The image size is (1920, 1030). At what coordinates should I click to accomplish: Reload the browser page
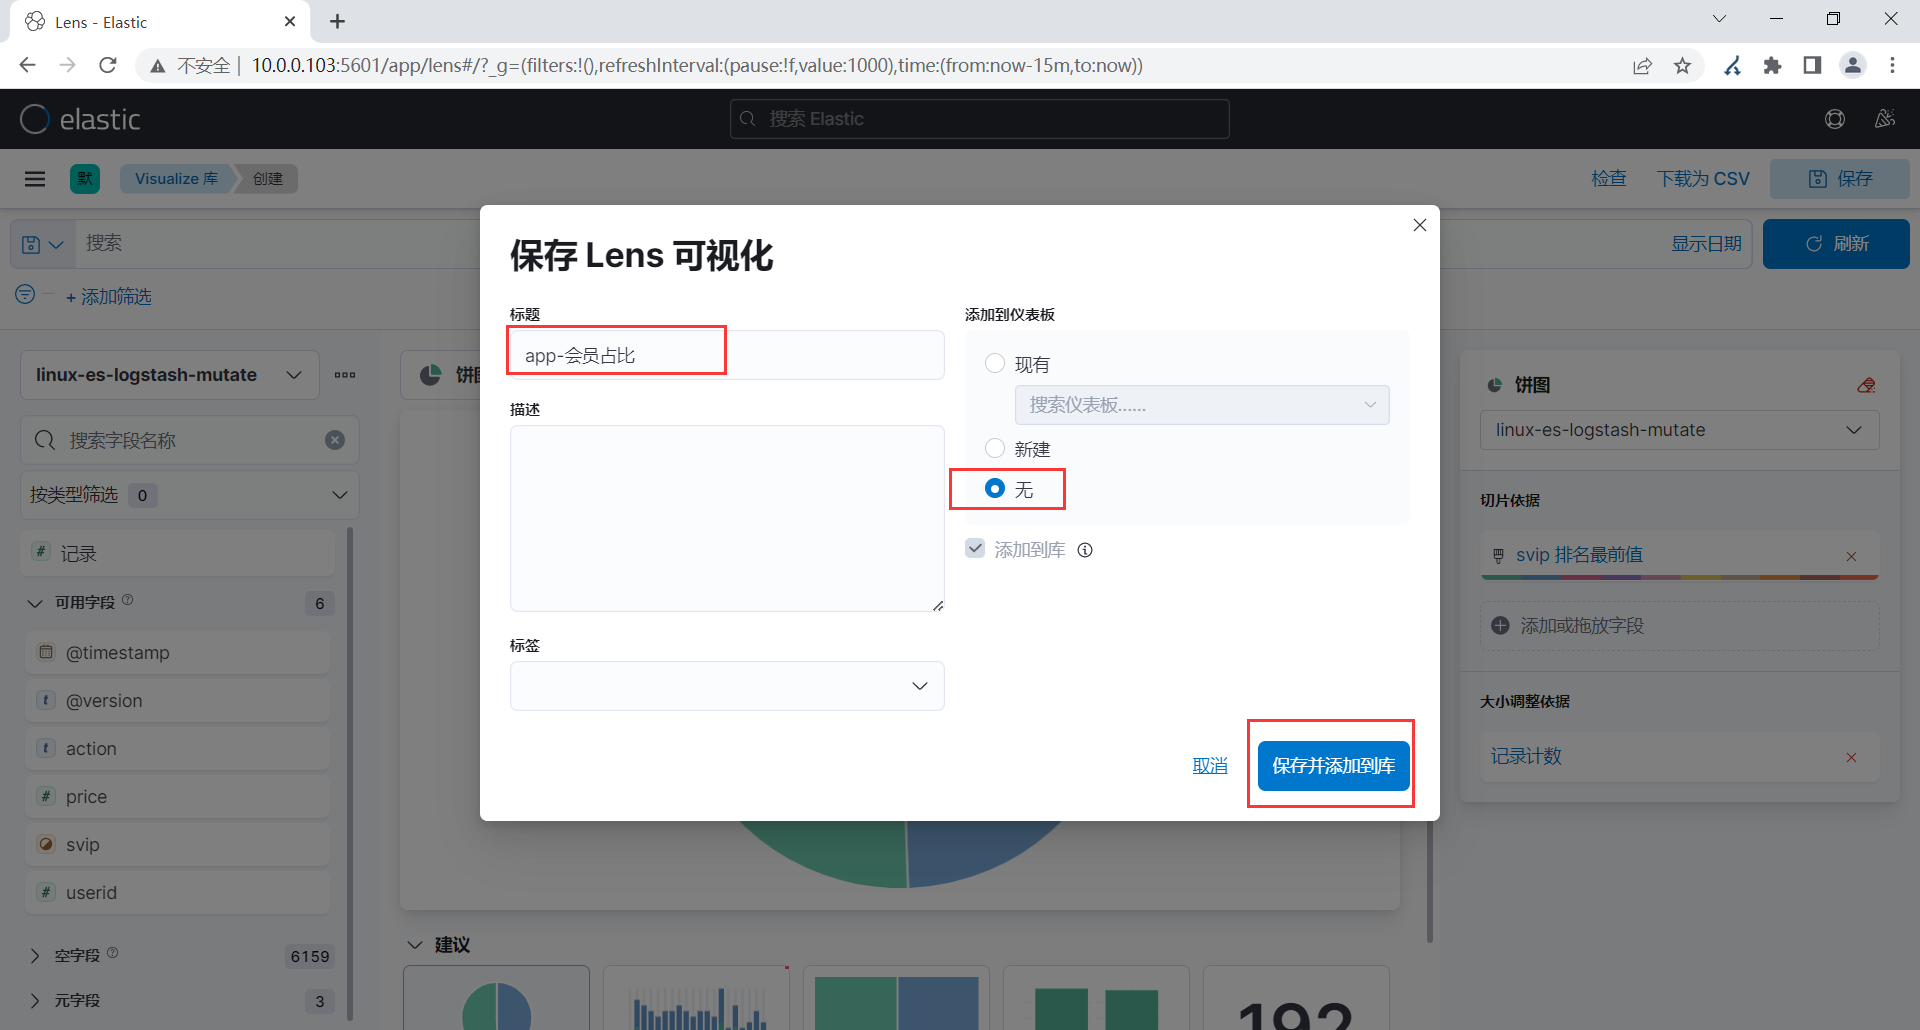tap(108, 65)
